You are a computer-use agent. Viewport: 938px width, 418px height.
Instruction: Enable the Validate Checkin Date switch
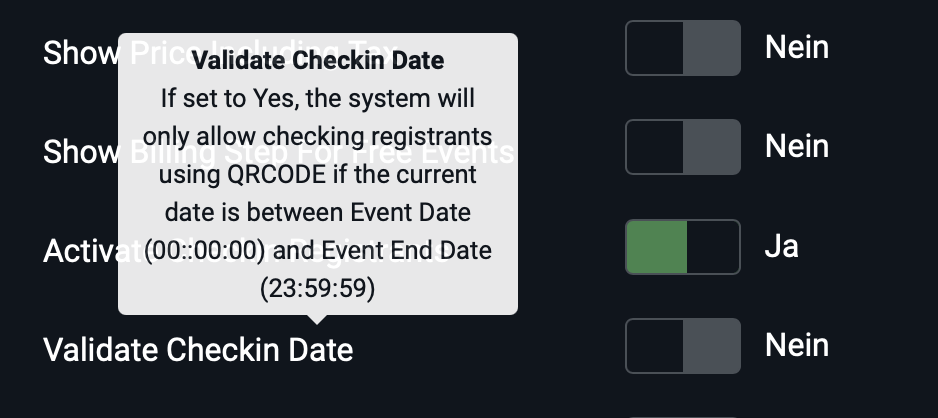tap(683, 346)
